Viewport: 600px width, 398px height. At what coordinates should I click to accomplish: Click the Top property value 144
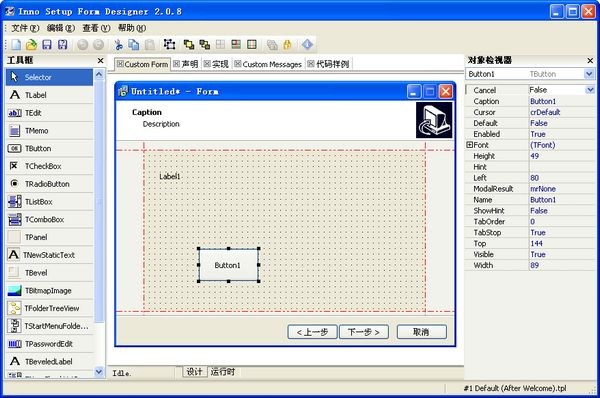click(x=562, y=243)
